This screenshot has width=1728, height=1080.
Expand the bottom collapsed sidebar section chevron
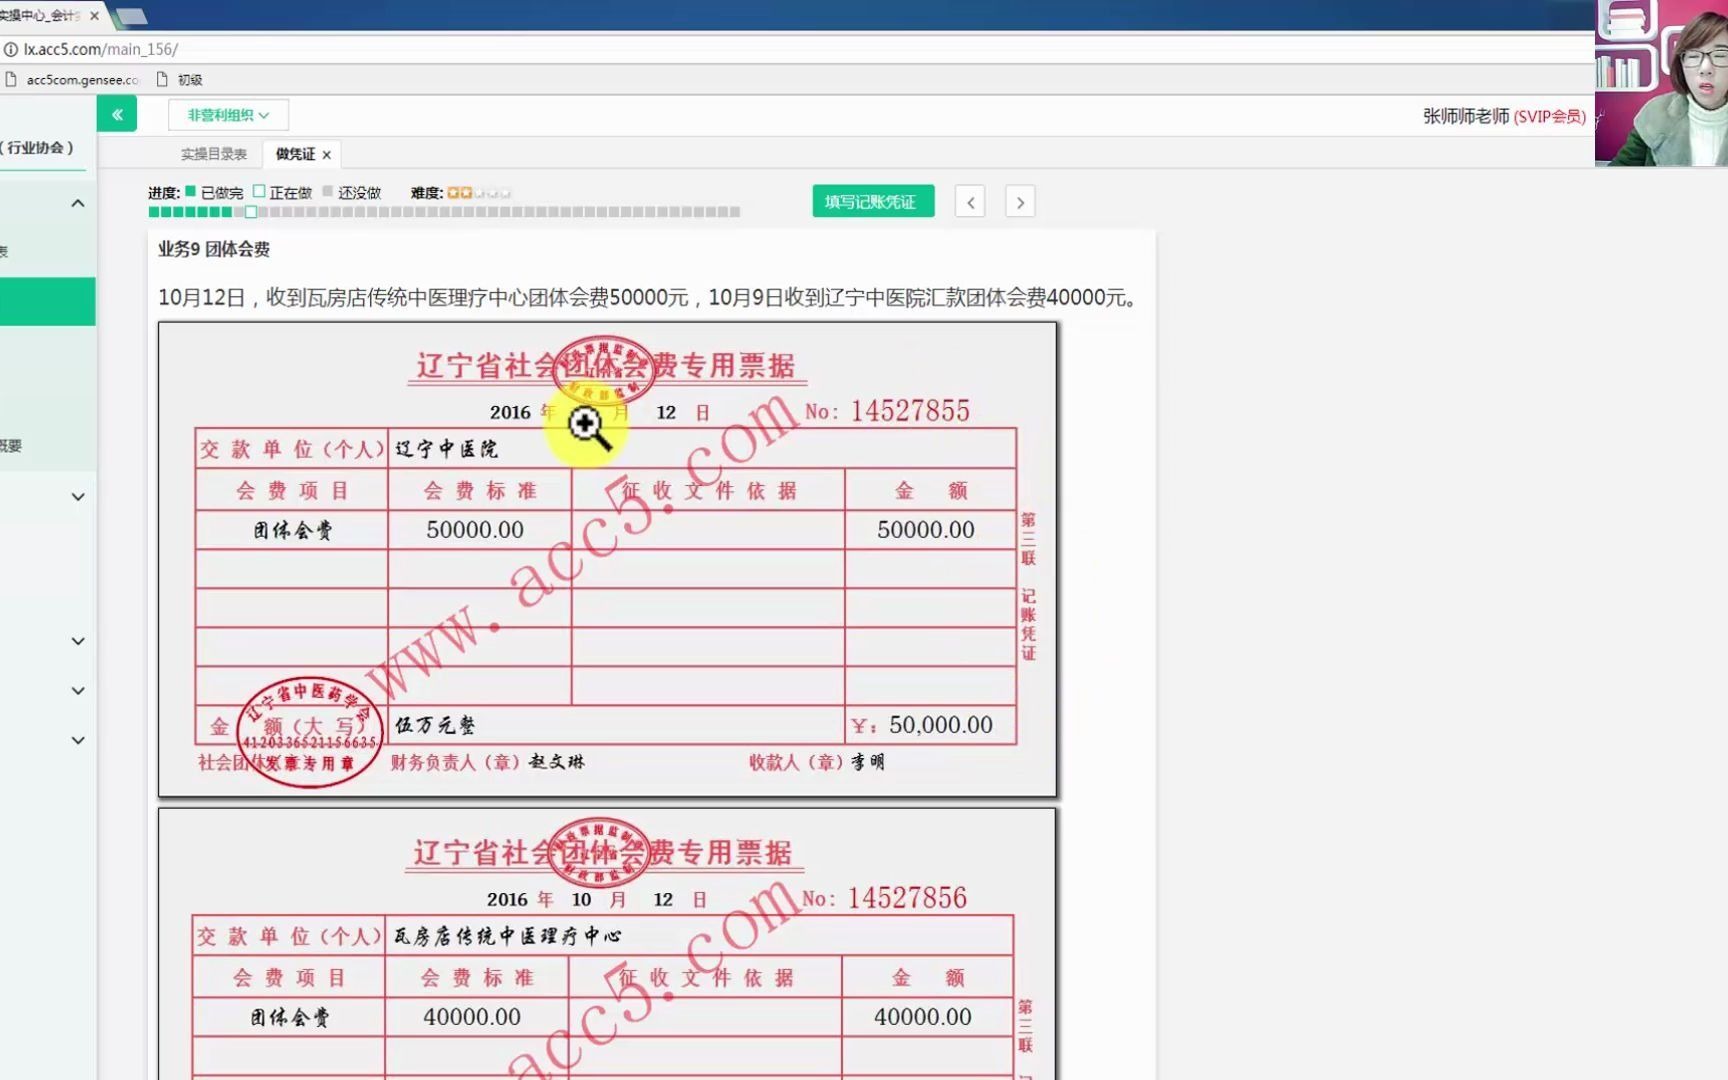(x=77, y=740)
